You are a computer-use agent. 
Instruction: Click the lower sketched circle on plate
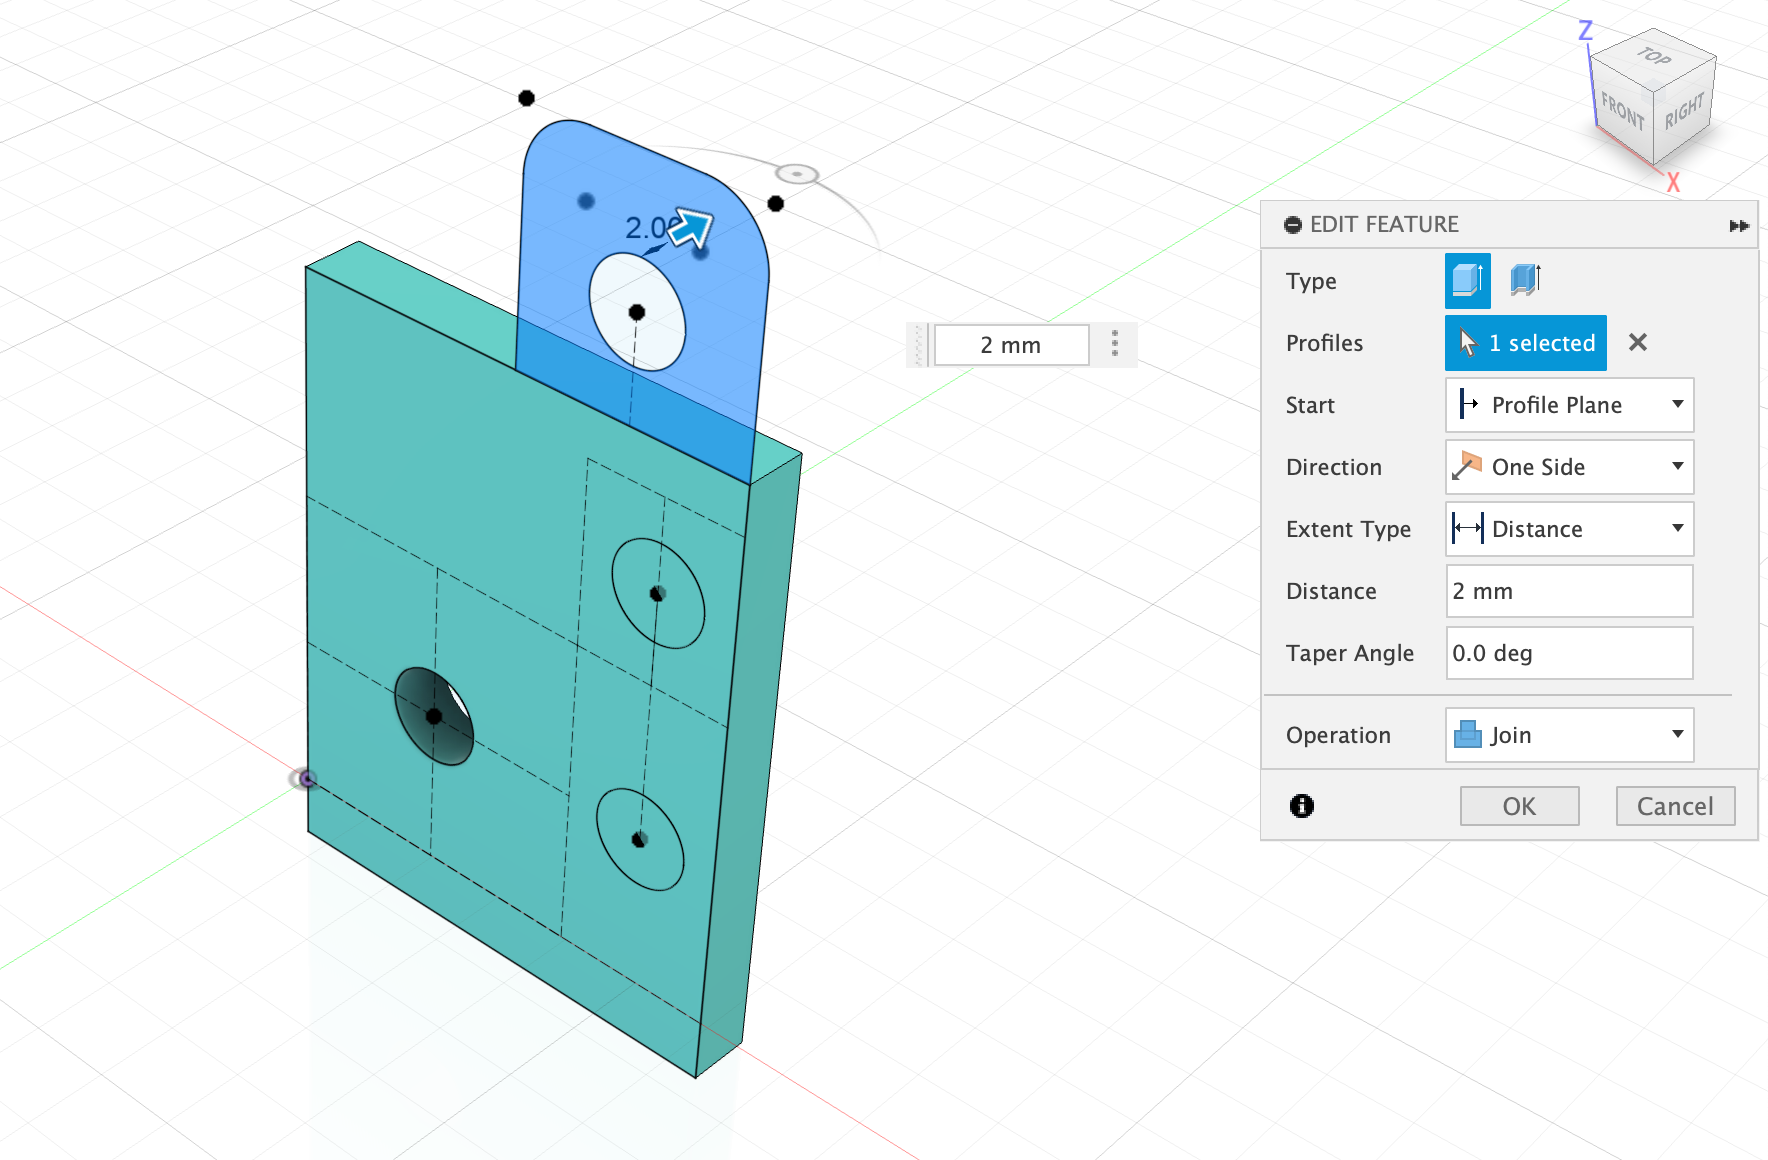(x=640, y=839)
